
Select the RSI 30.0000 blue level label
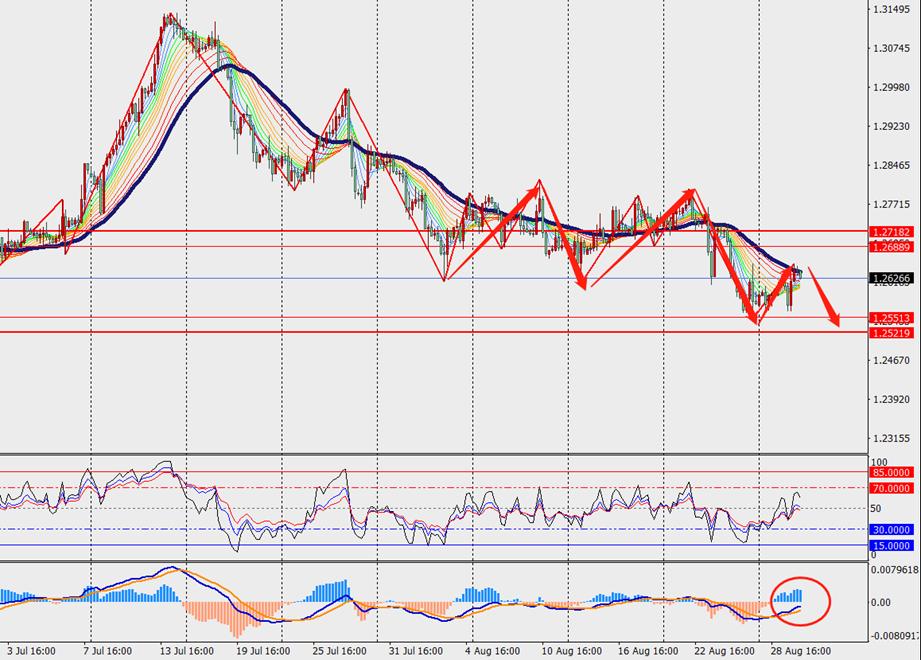tap(892, 530)
